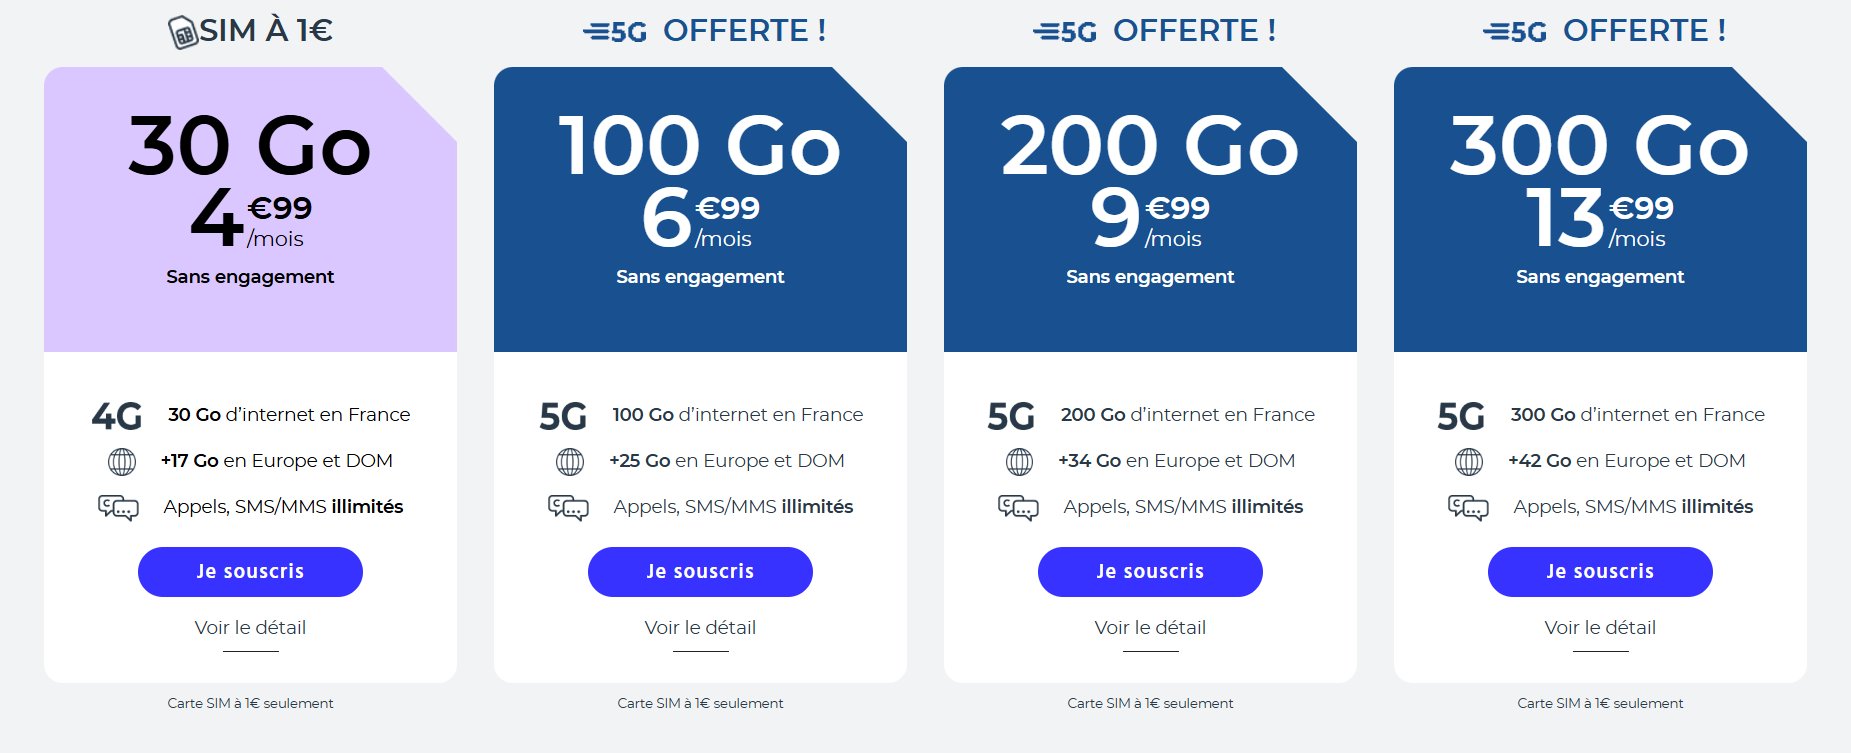This screenshot has height=753, width=1851.
Task: Click the SIM card icon above 30 Go plan
Action: point(183,33)
